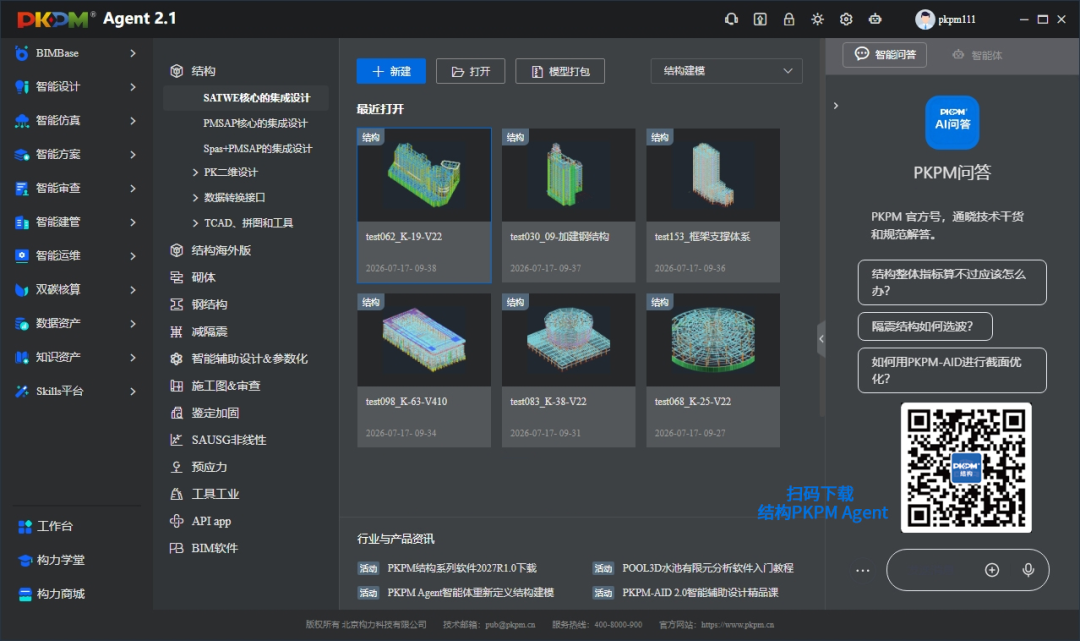Click the 新建 button

pos(391,71)
